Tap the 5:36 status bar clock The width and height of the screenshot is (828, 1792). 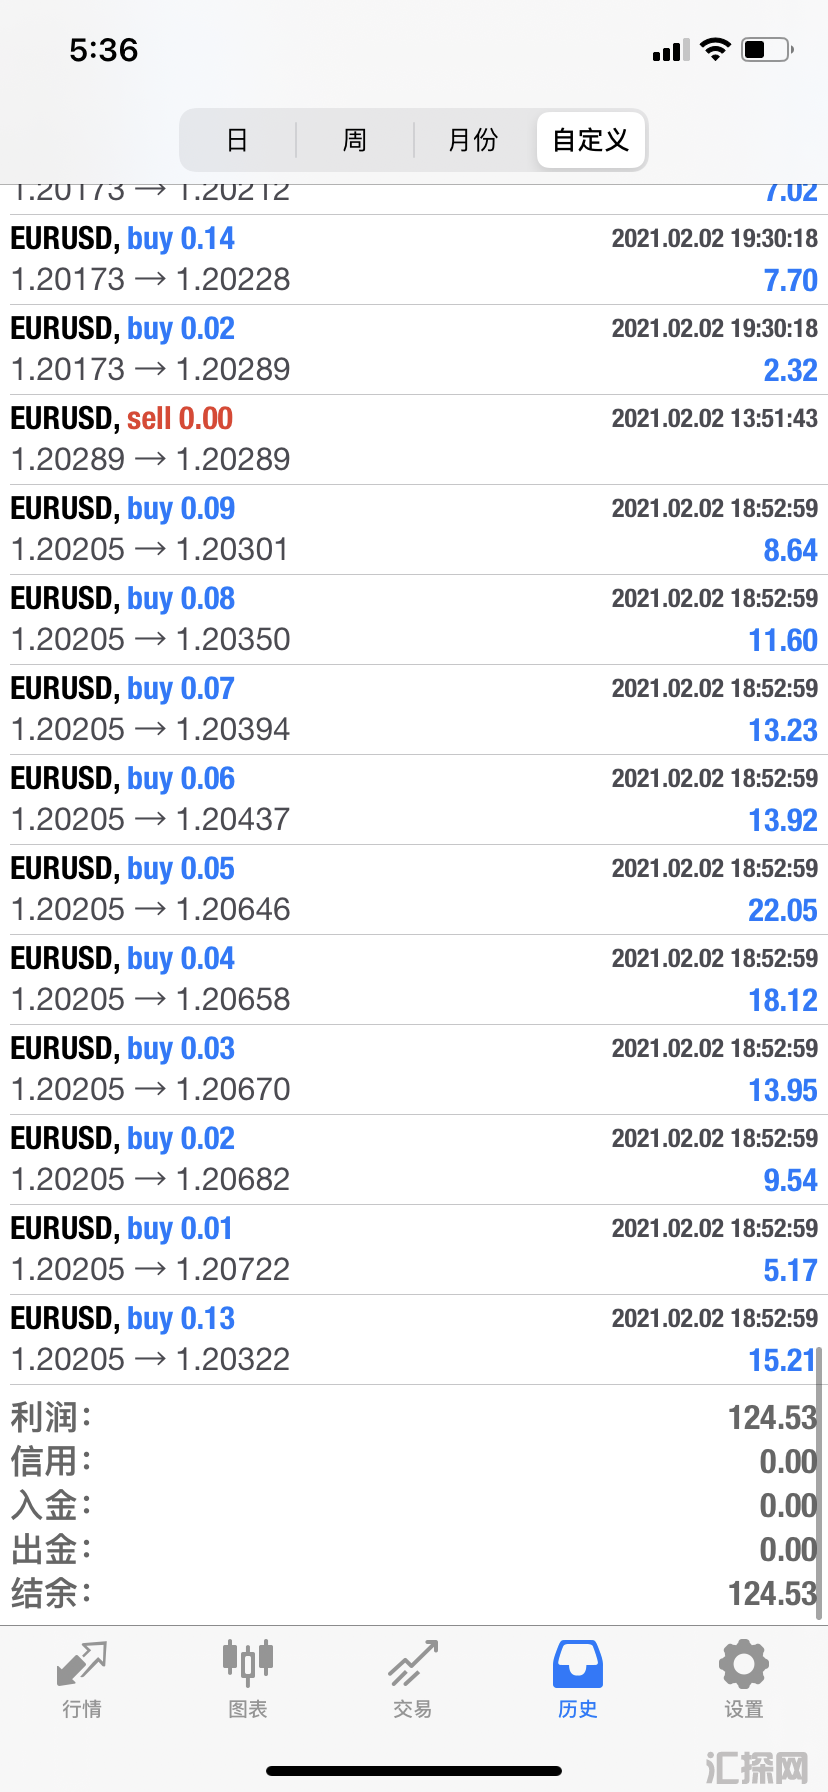tap(104, 50)
